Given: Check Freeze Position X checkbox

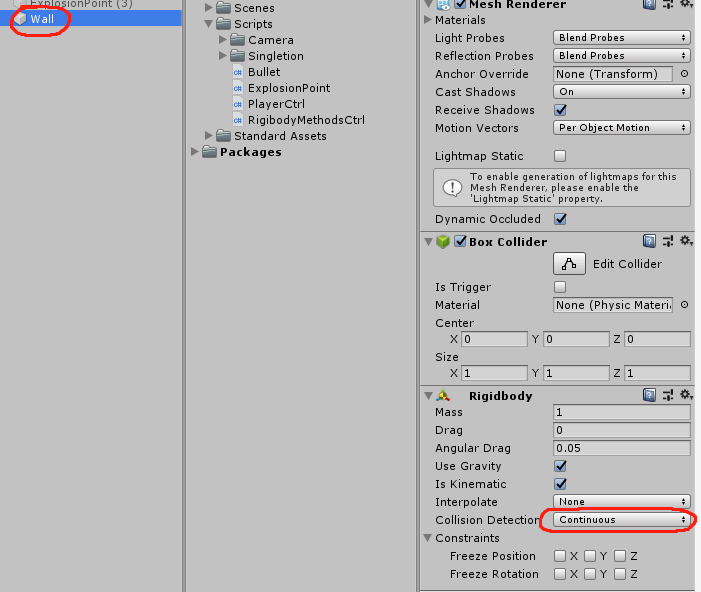Looking at the screenshot, I should 560,556.
